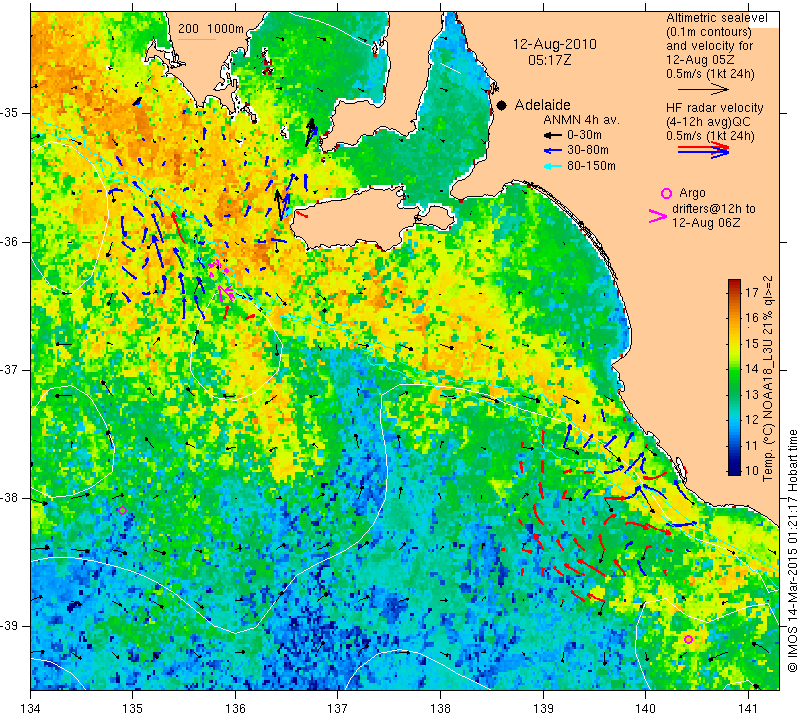Click the Argo float circle near 135E 38S
800x720 pixels.
122,510
